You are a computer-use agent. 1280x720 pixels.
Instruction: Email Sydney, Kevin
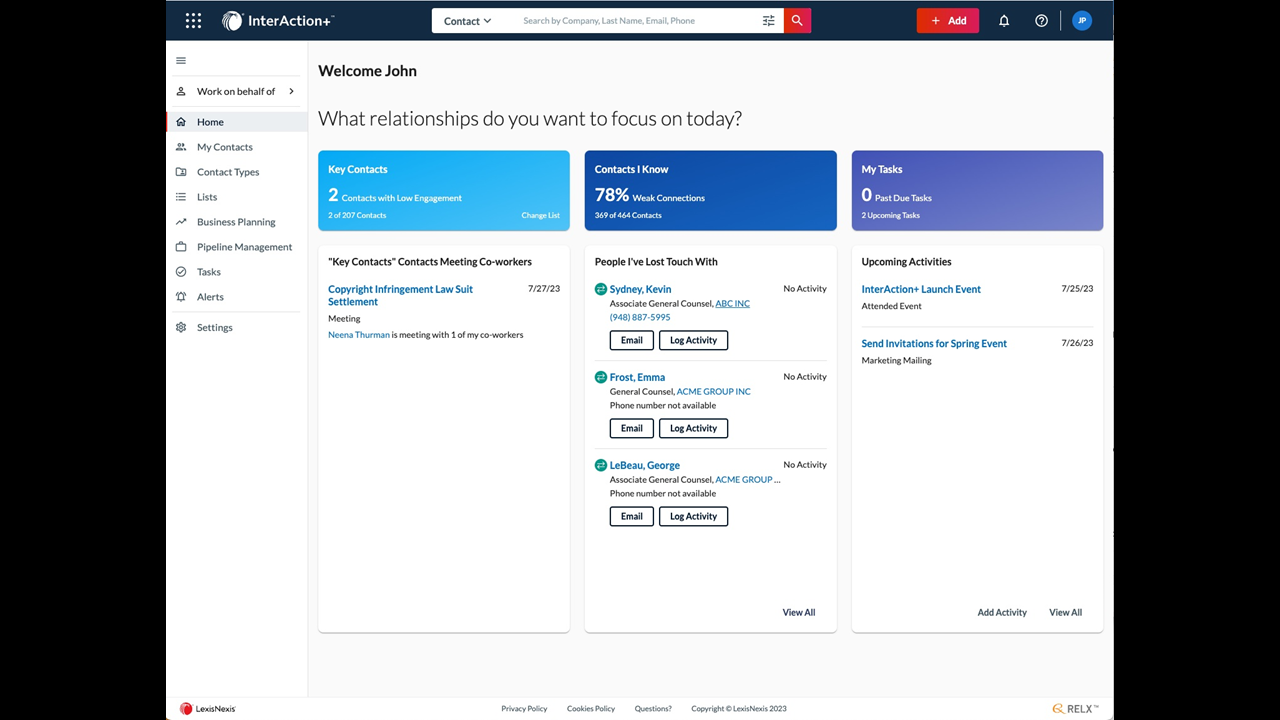[x=632, y=340]
